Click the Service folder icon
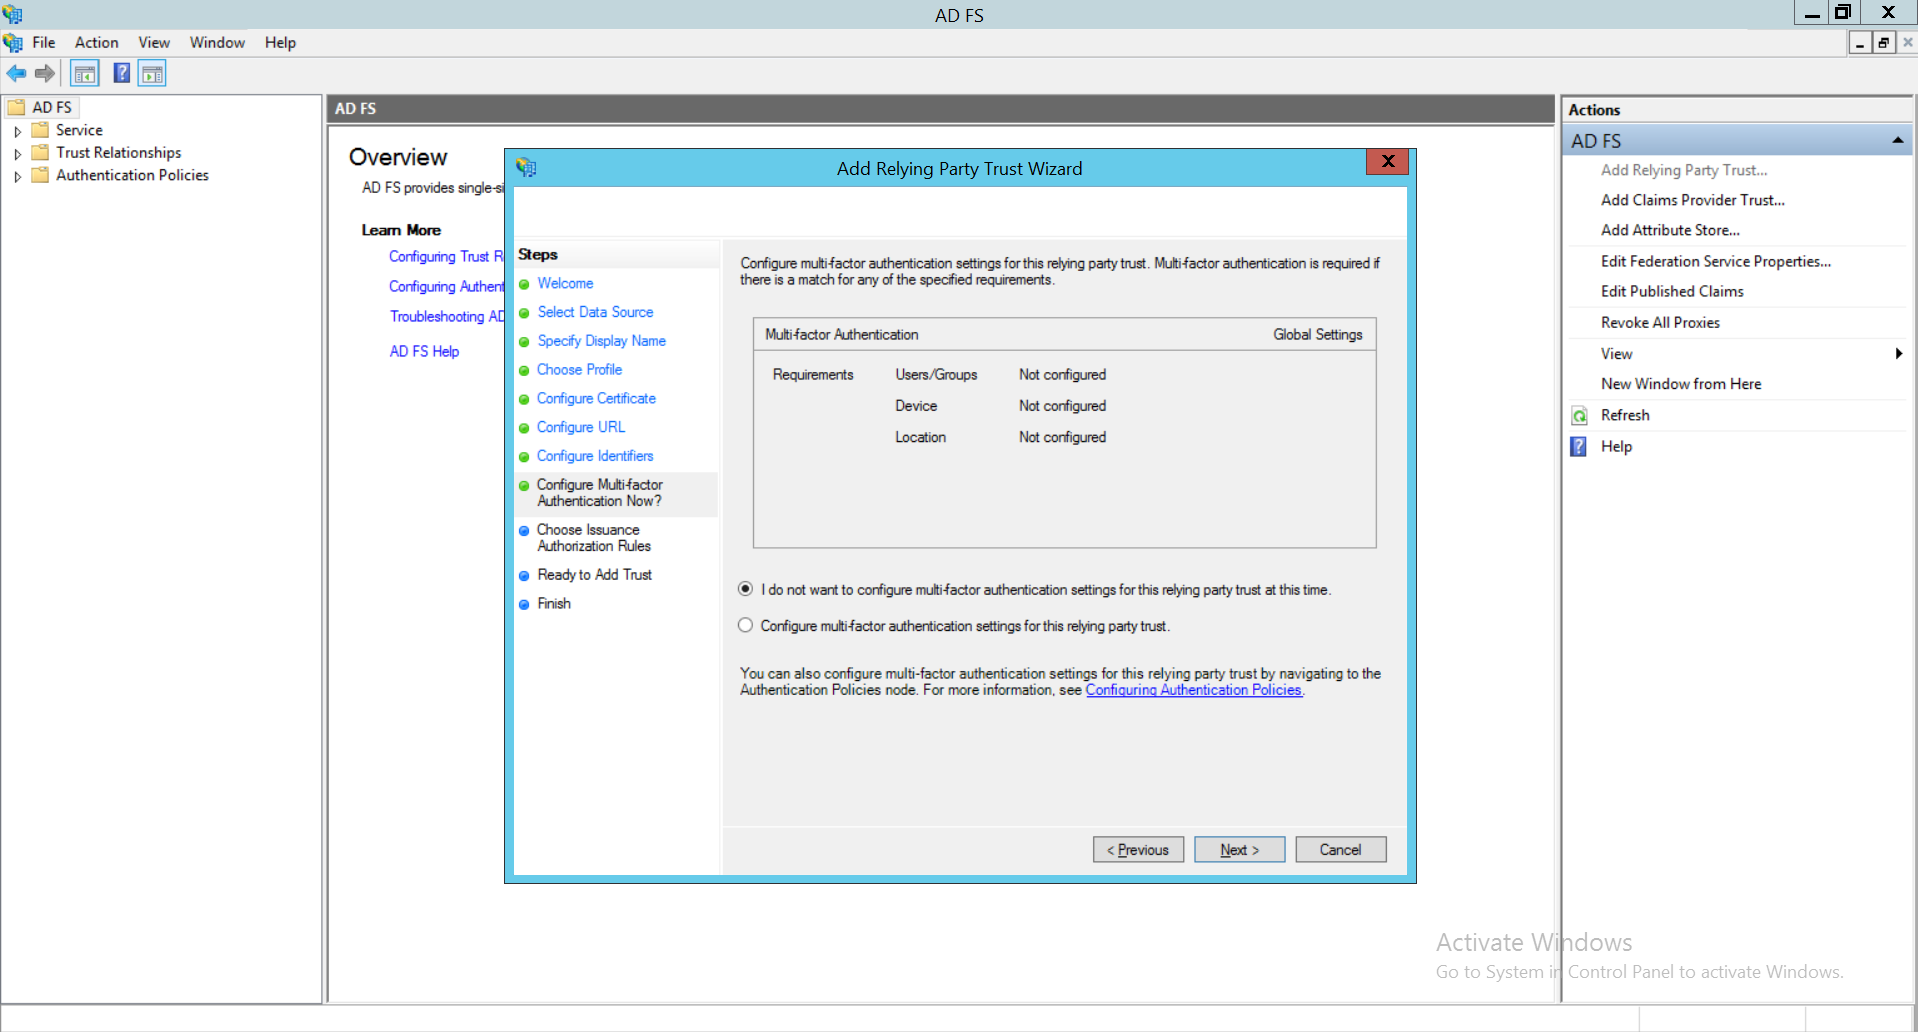1918x1032 pixels. point(39,129)
